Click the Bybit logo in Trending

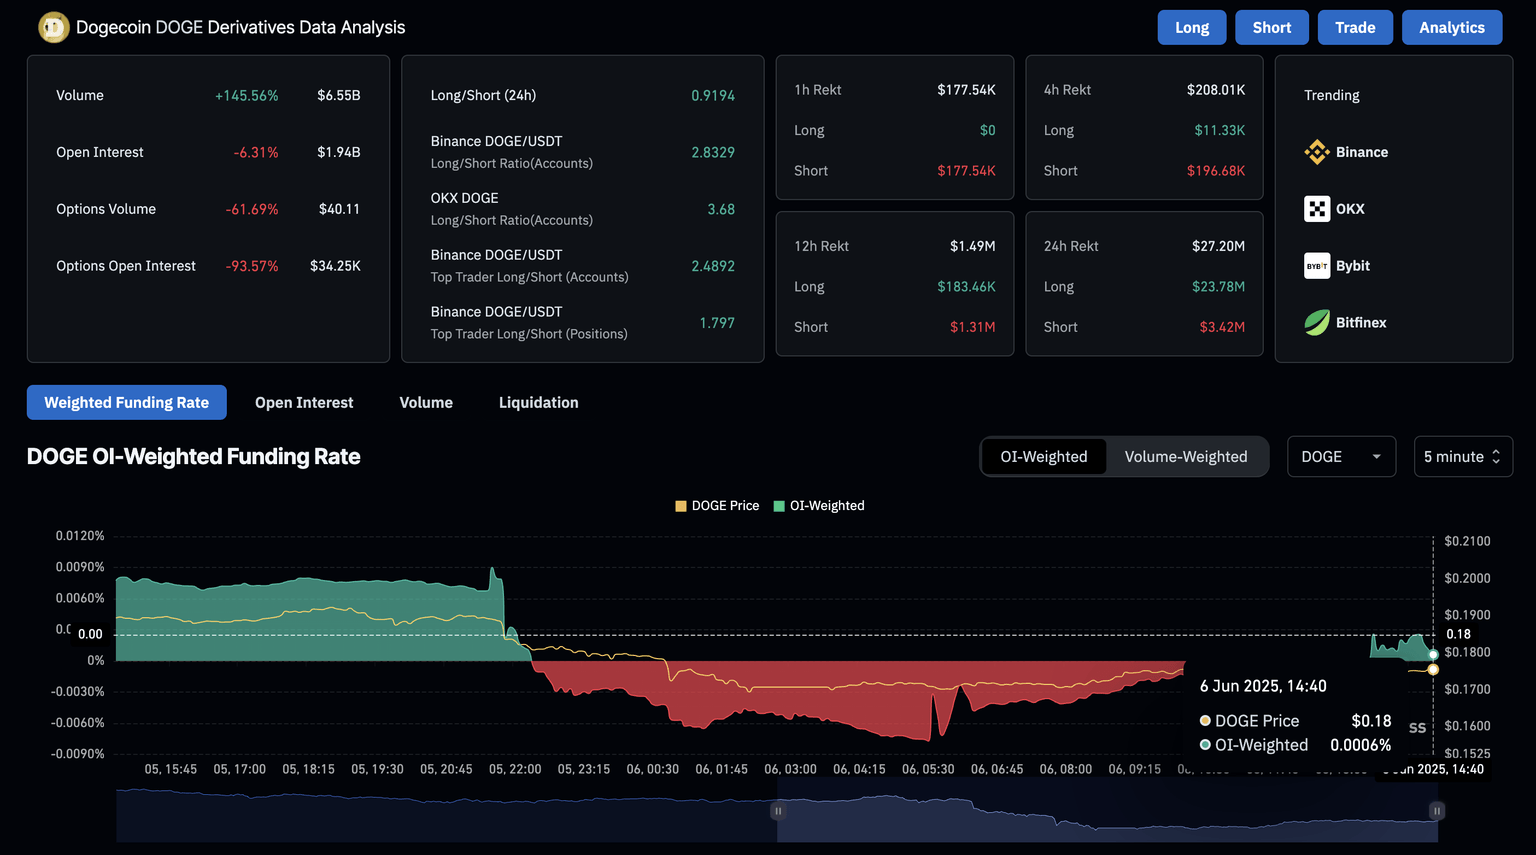click(x=1317, y=266)
